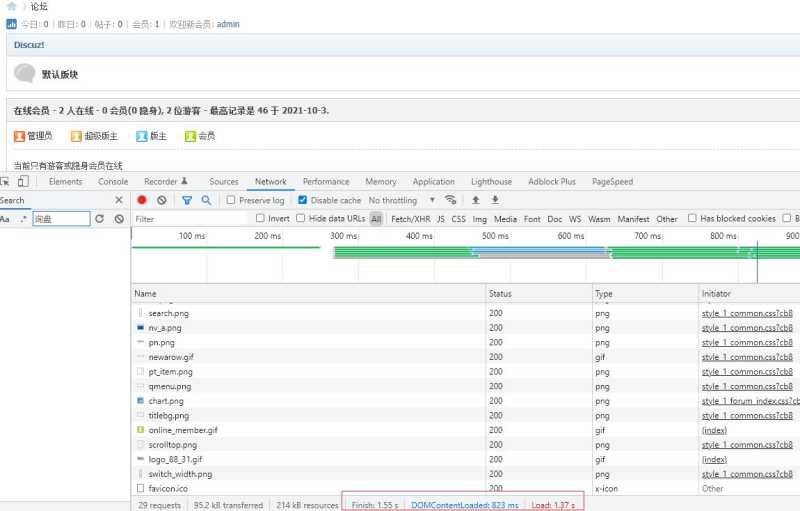Export HAR file using download arrow

[495, 200]
